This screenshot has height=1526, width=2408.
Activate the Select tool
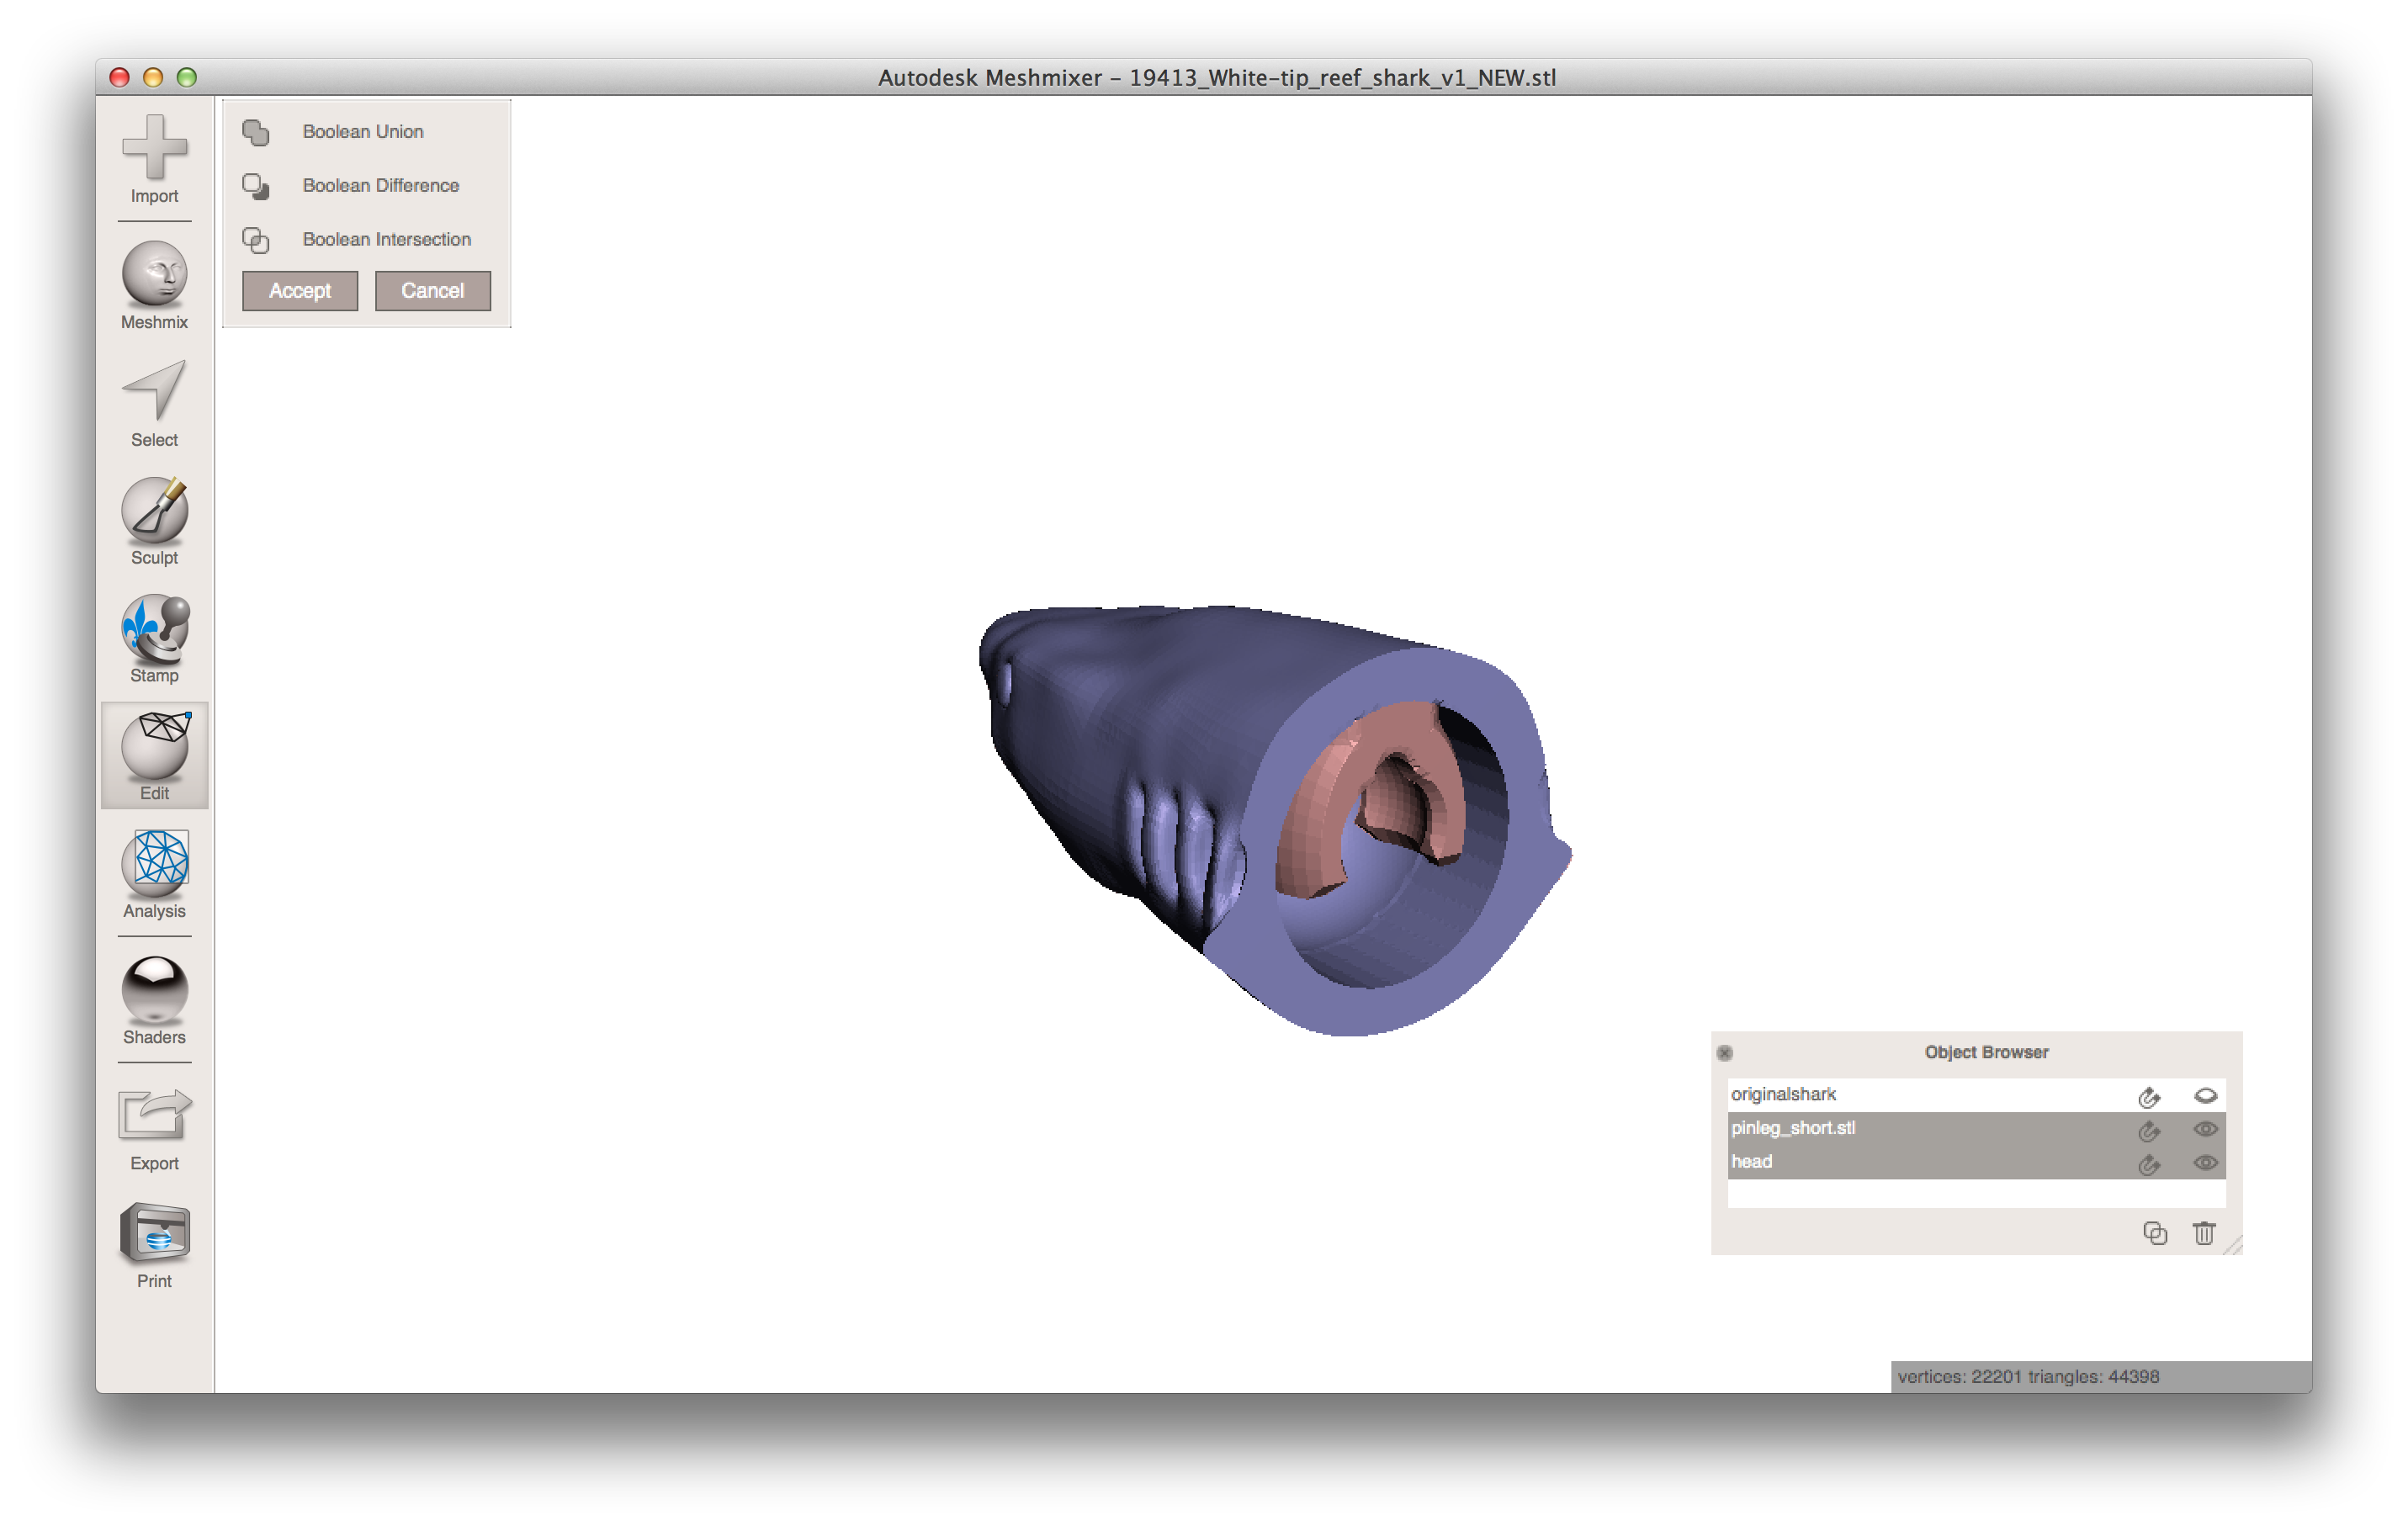154,404
